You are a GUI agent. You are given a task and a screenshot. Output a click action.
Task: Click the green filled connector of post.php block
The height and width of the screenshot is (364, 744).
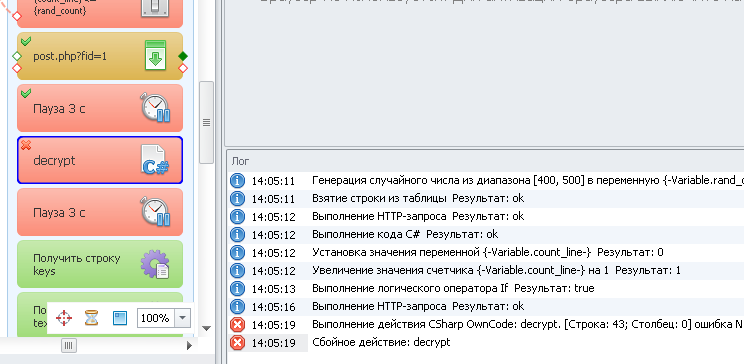pyautogui.click(x=183, y=56)
